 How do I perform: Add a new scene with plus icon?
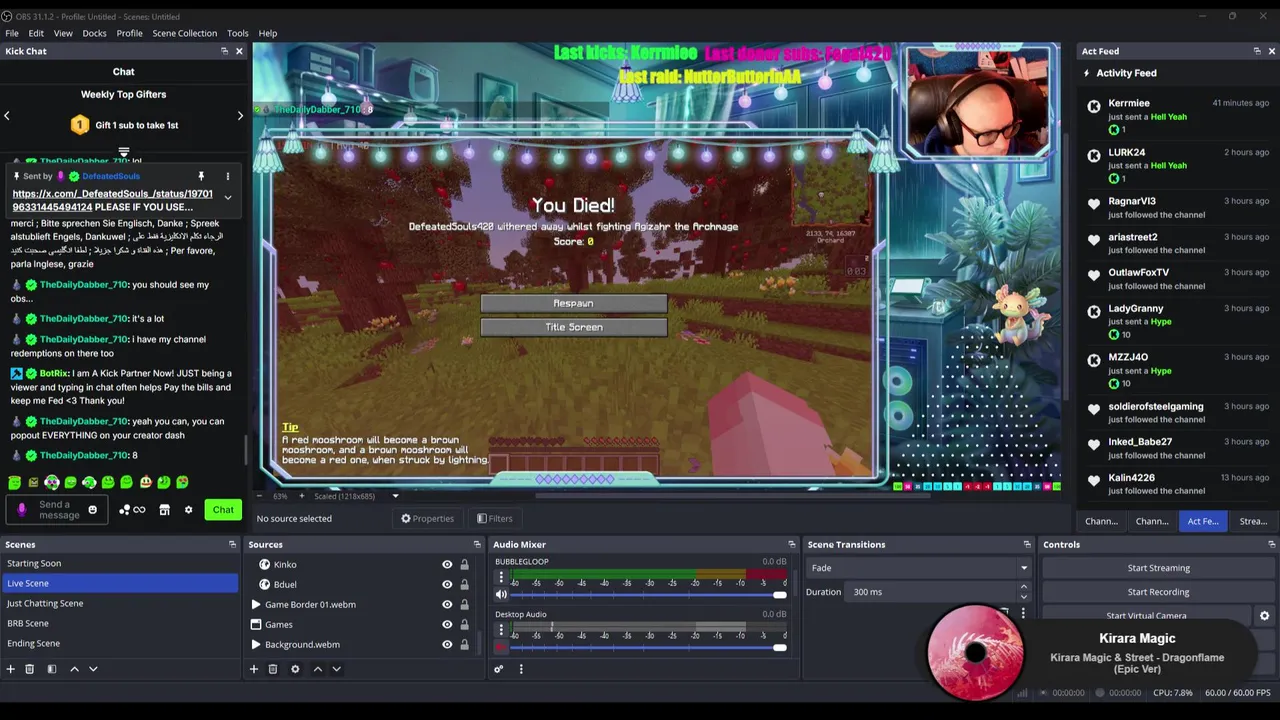click(11, 669)
